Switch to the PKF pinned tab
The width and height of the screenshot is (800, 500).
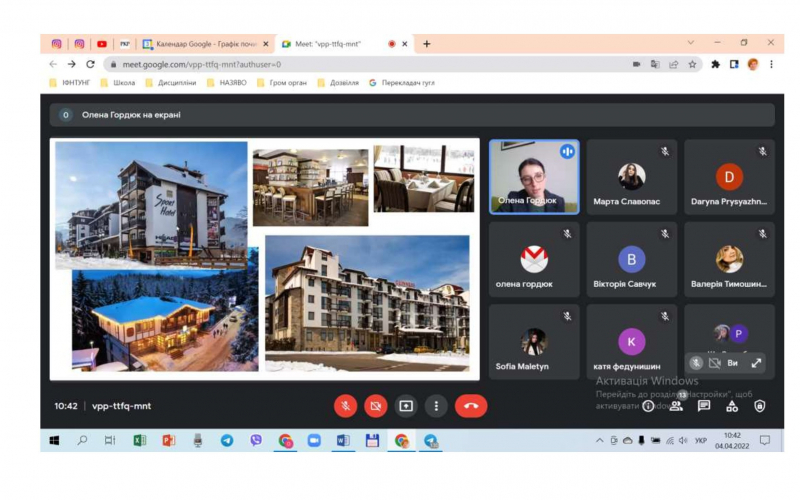click(x=124, y=44)
